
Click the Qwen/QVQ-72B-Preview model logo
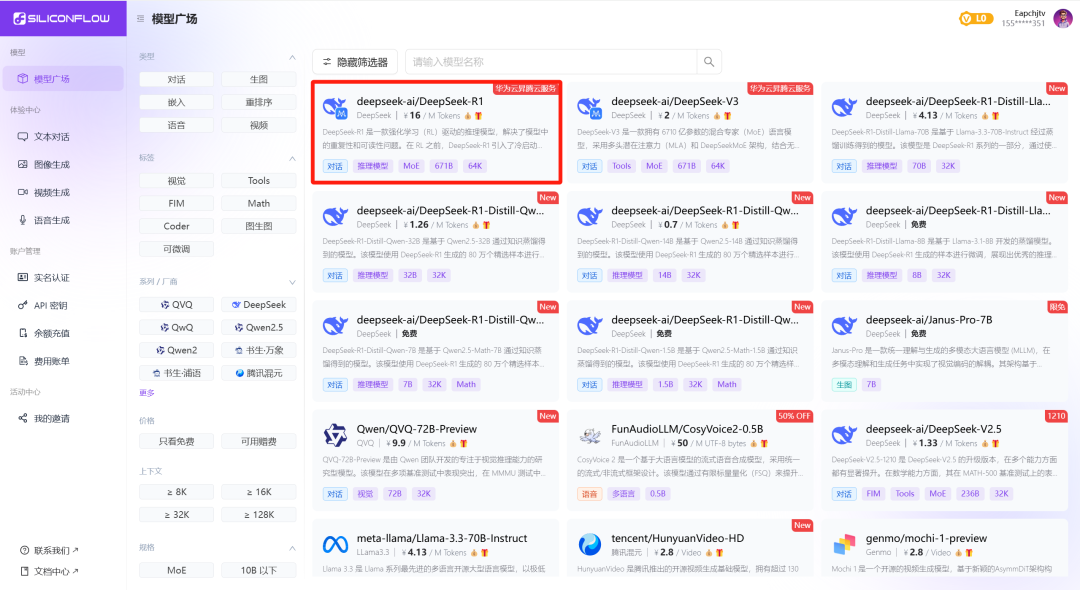coord(335,435)
